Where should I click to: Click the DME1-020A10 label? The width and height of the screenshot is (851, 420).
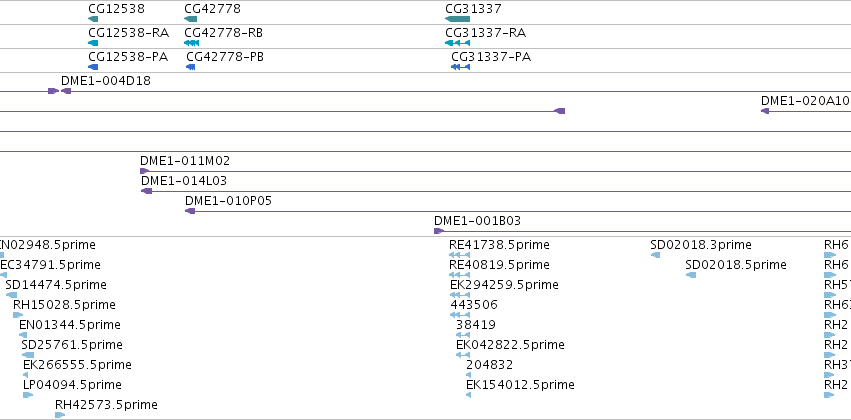click(x=805, y=100)
